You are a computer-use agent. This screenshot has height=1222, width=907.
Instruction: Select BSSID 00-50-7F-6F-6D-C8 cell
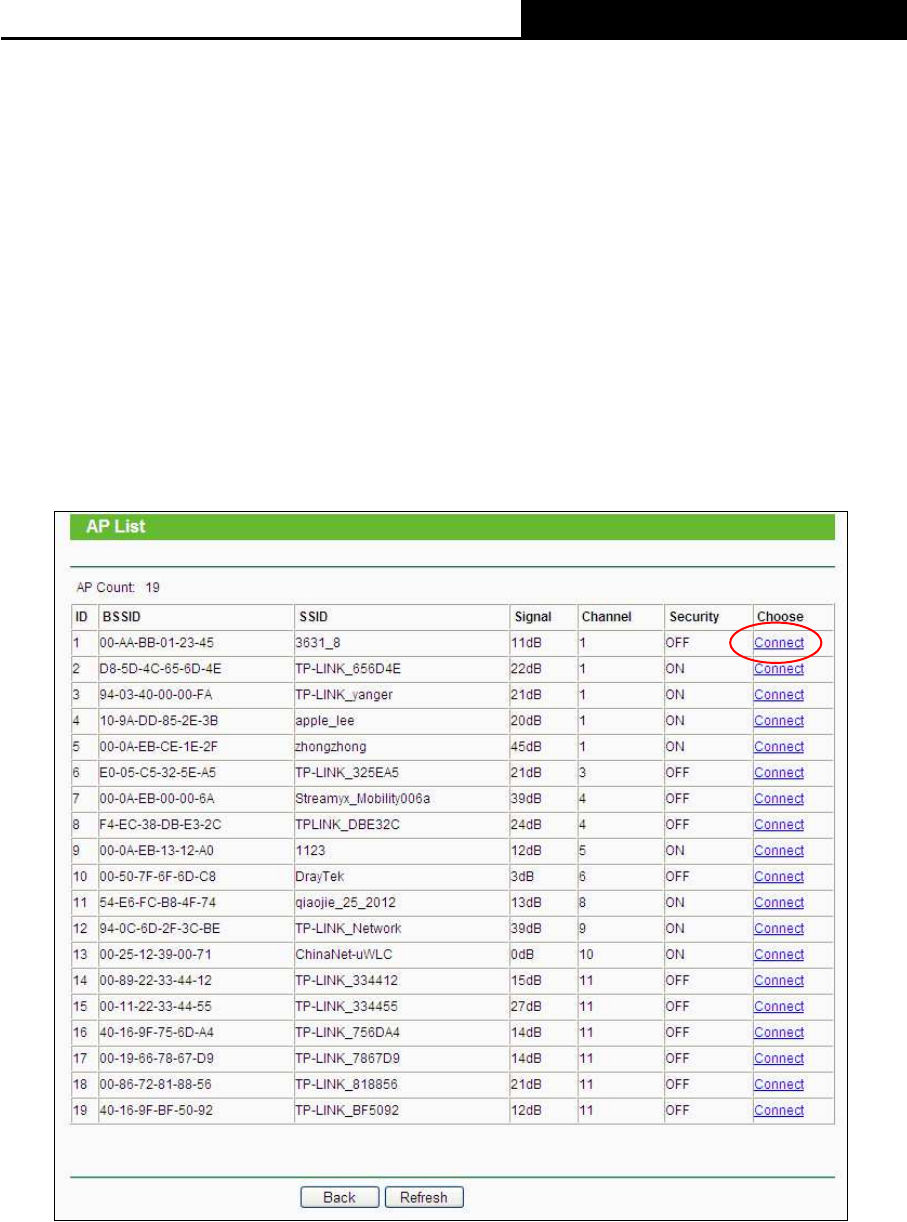(x=194, y=877)
